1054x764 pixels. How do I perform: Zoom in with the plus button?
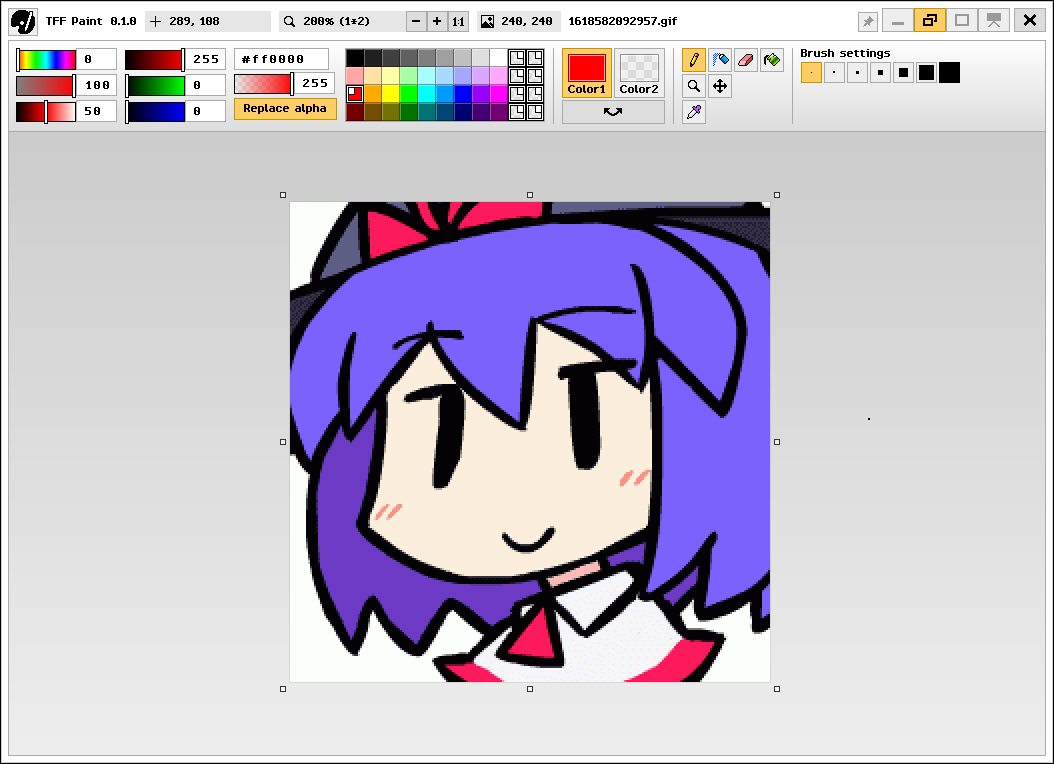coord(437,22)
